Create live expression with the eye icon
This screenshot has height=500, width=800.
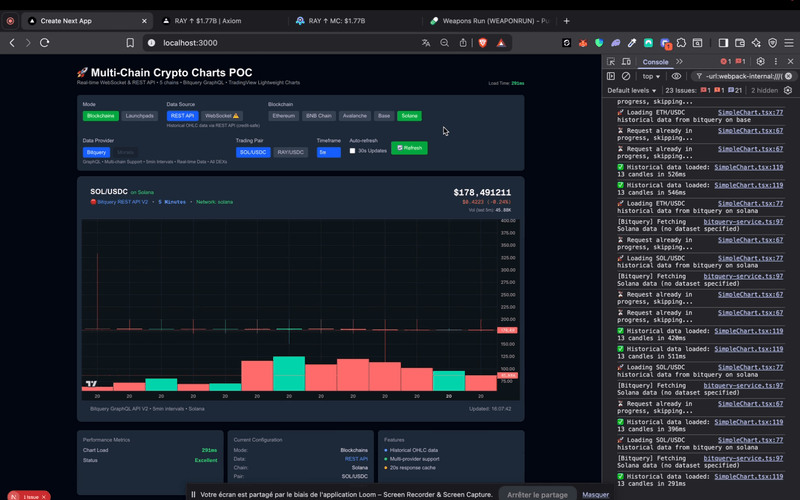click(x=676, y=76)
